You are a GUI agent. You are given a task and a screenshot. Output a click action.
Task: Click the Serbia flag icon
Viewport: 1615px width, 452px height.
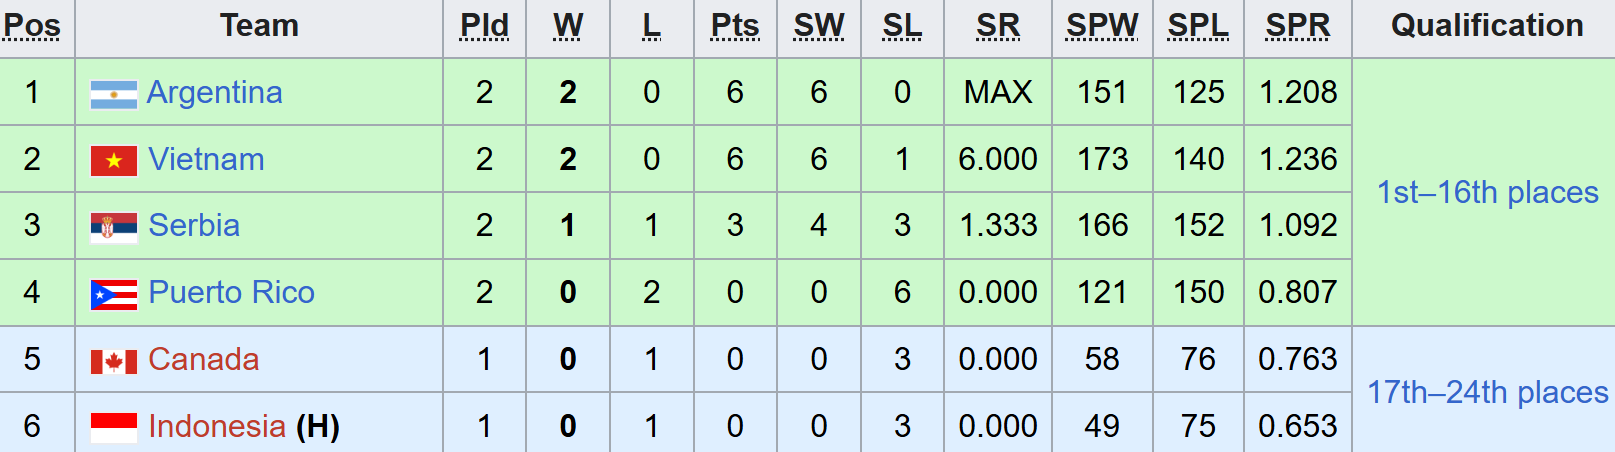point(114,227)
